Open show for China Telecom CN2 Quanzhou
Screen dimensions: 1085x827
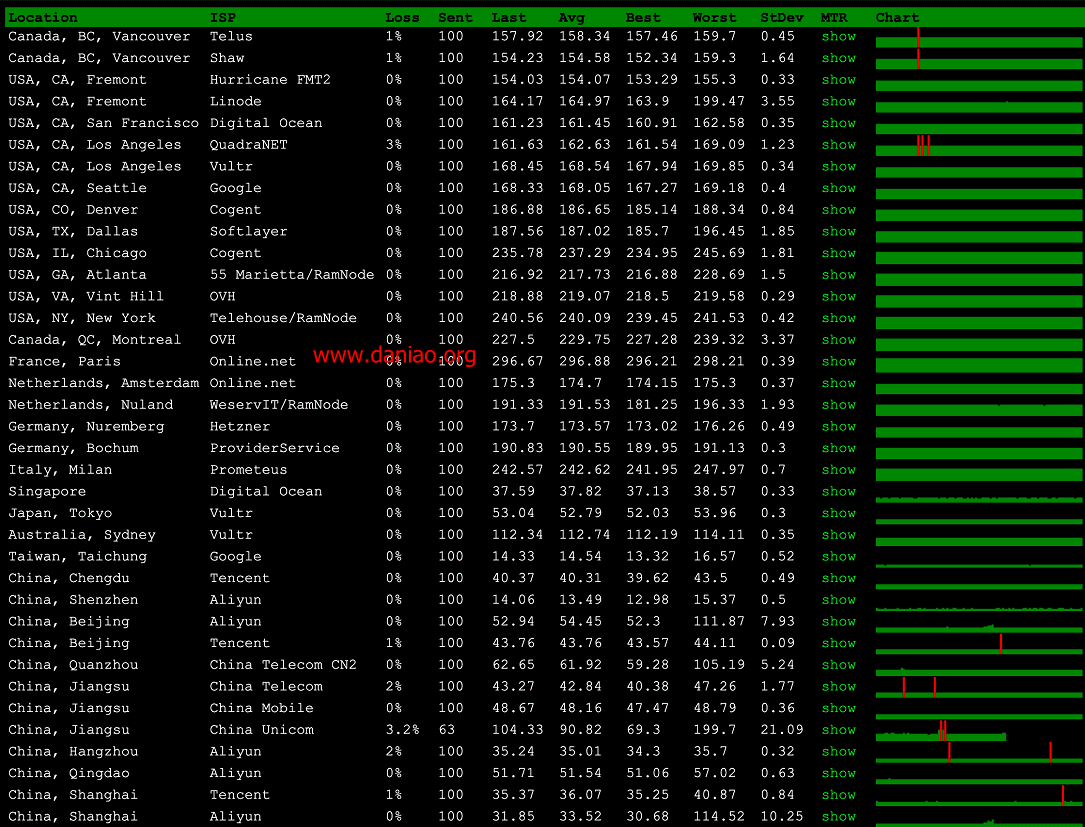[x=839, y=665]
